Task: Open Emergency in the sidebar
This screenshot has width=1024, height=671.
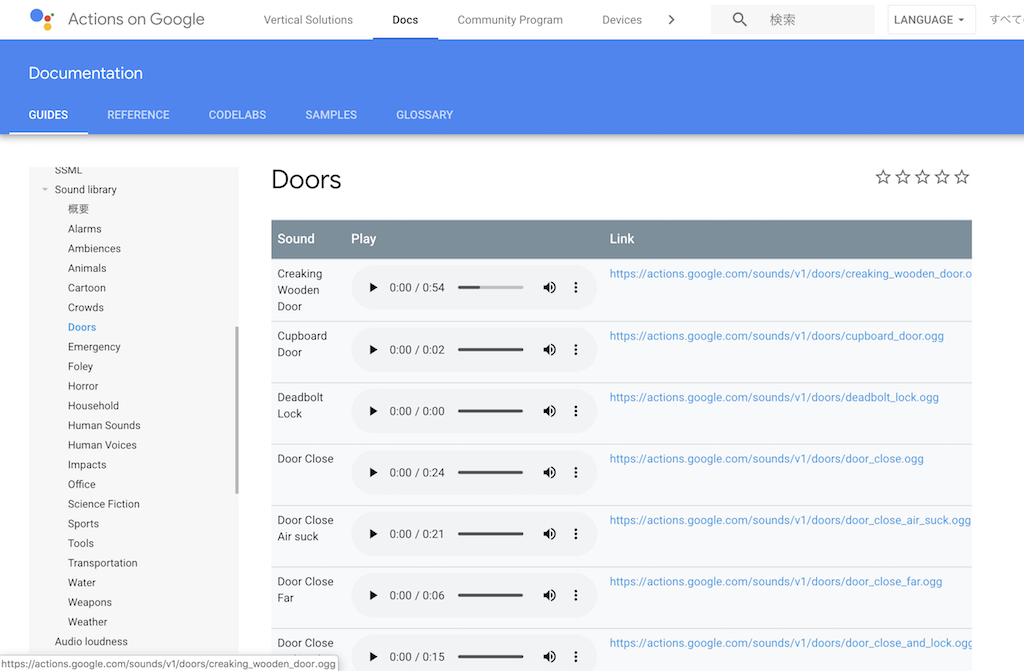Action: coord(94,347)
